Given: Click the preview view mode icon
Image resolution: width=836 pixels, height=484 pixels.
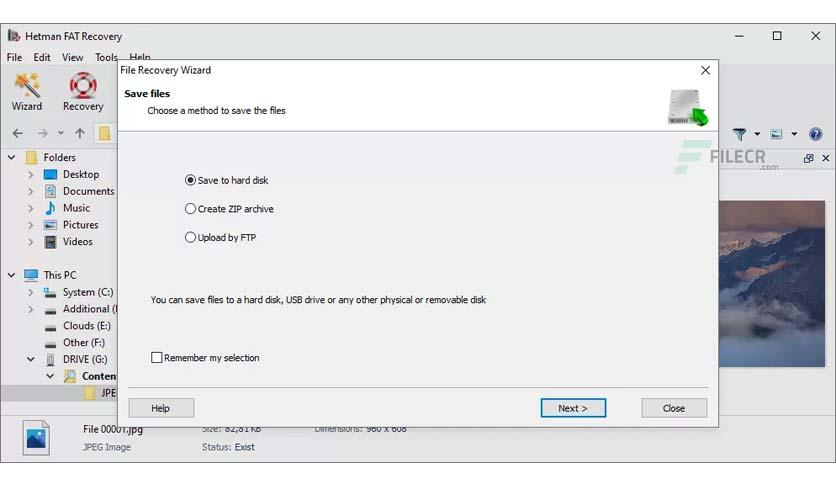Looking at the screenshot, I should [776, 134].
